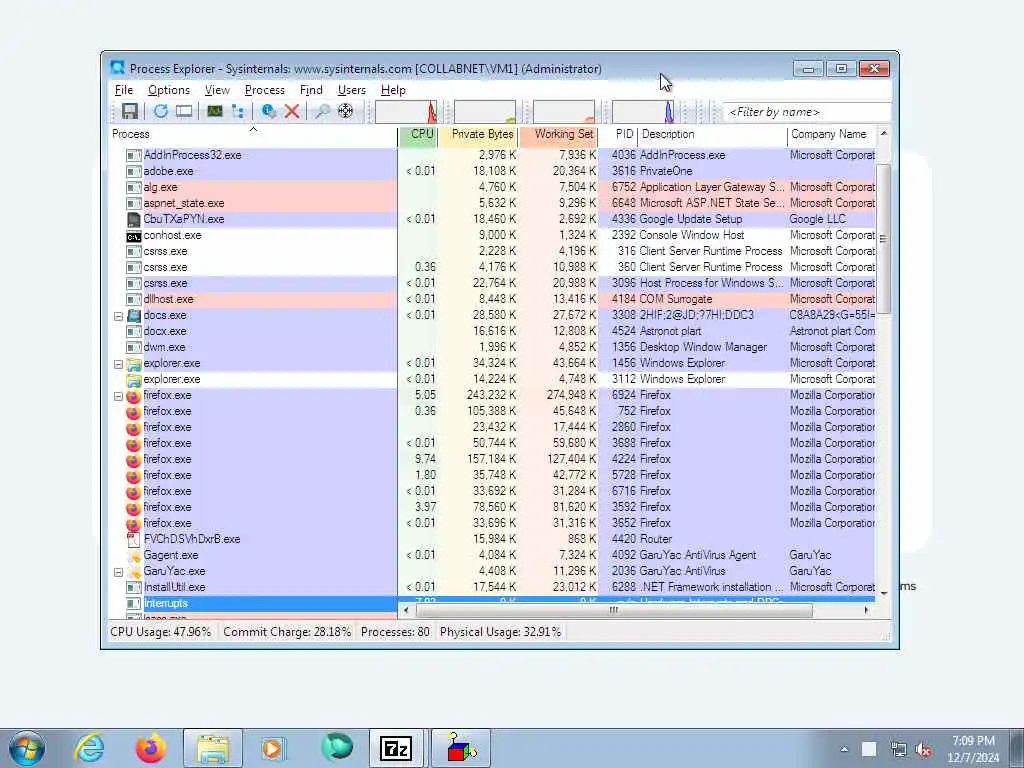Click the Find Handle or DLL magnifier icon

click(322, 112)
